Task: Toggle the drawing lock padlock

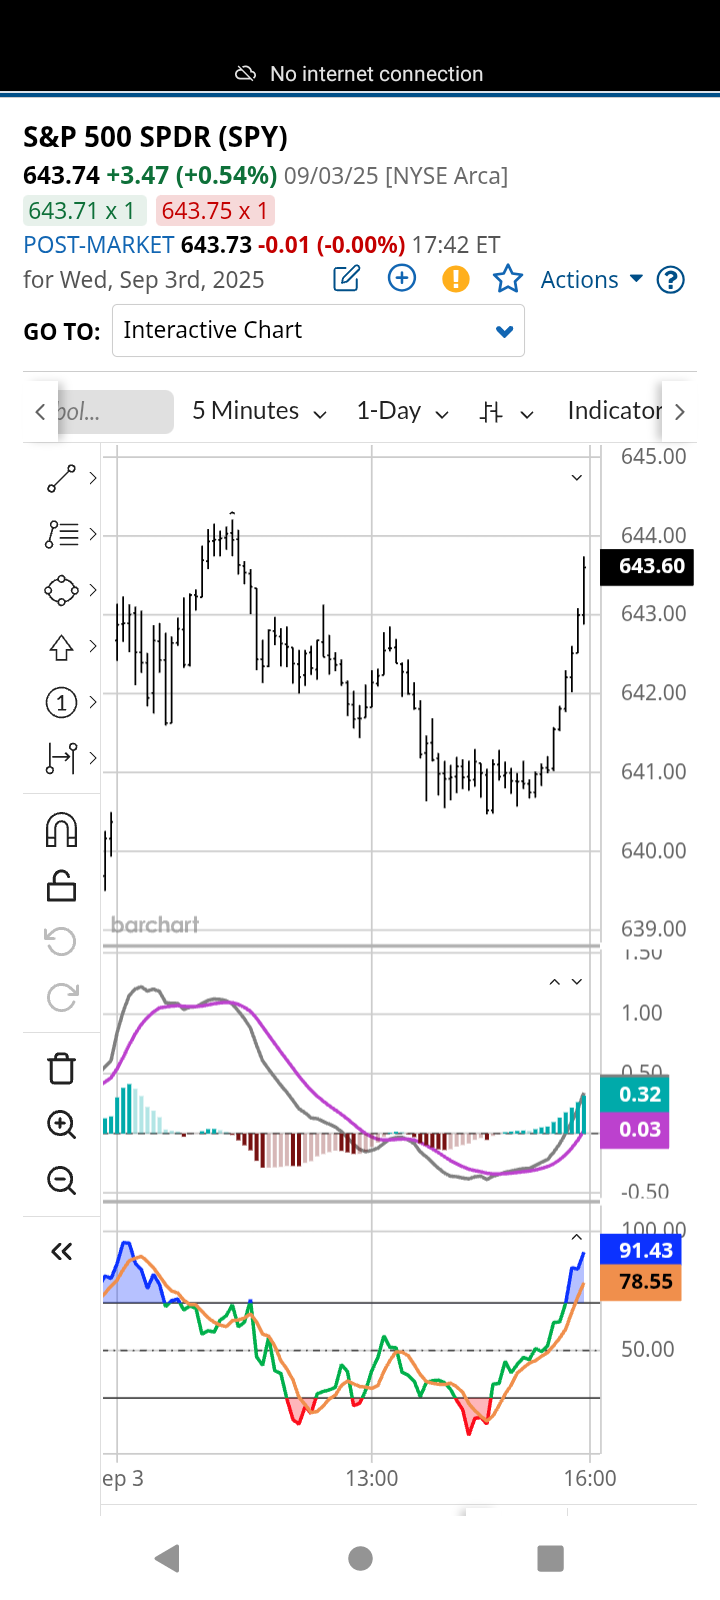Action: [x=62, y=886]
